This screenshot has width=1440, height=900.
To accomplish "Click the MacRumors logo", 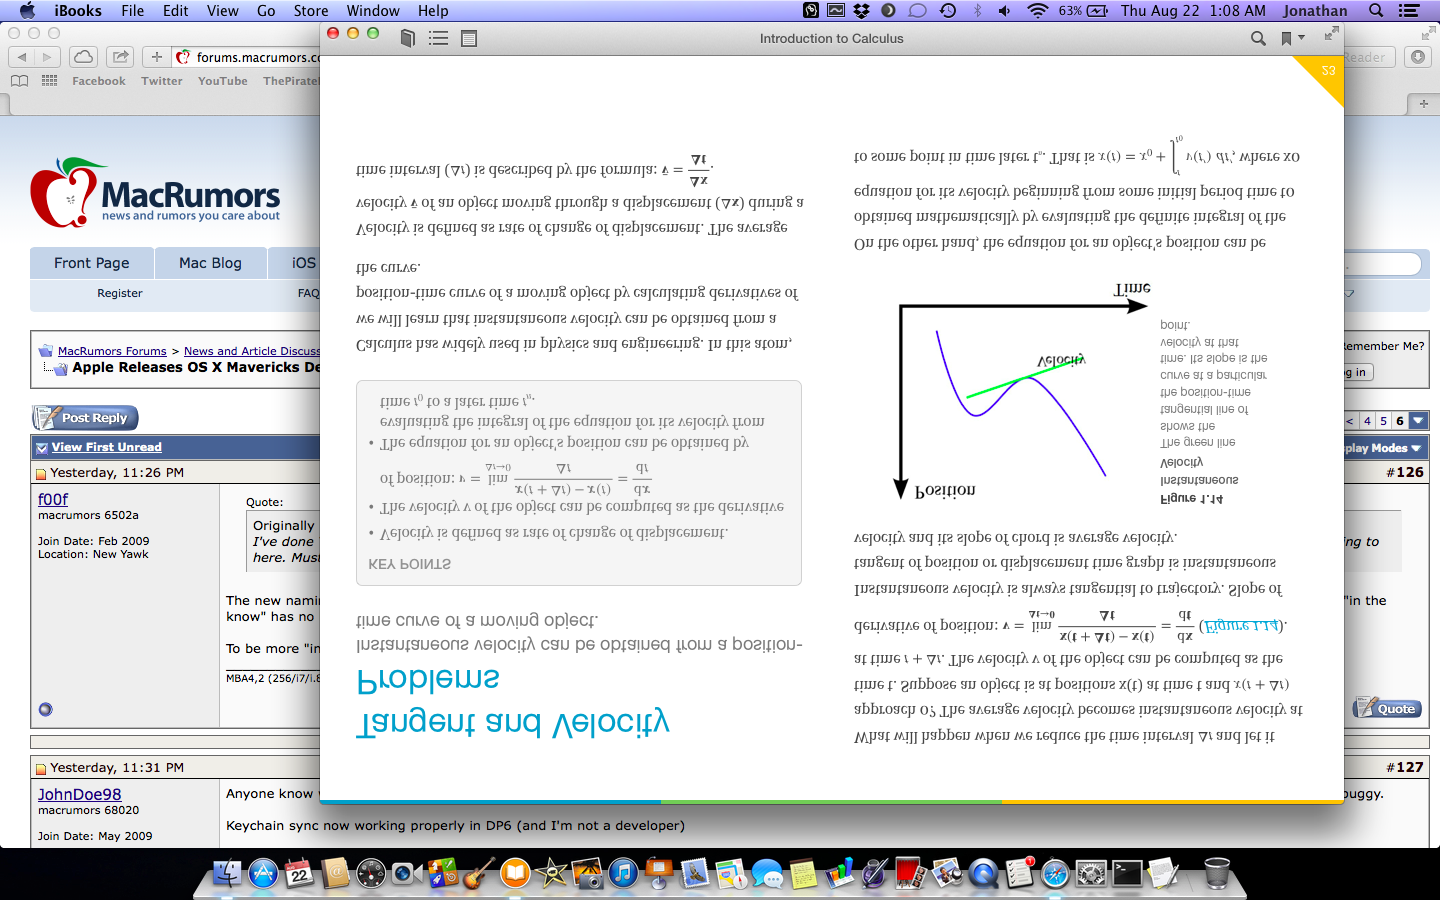I will [x=155, y=192].
